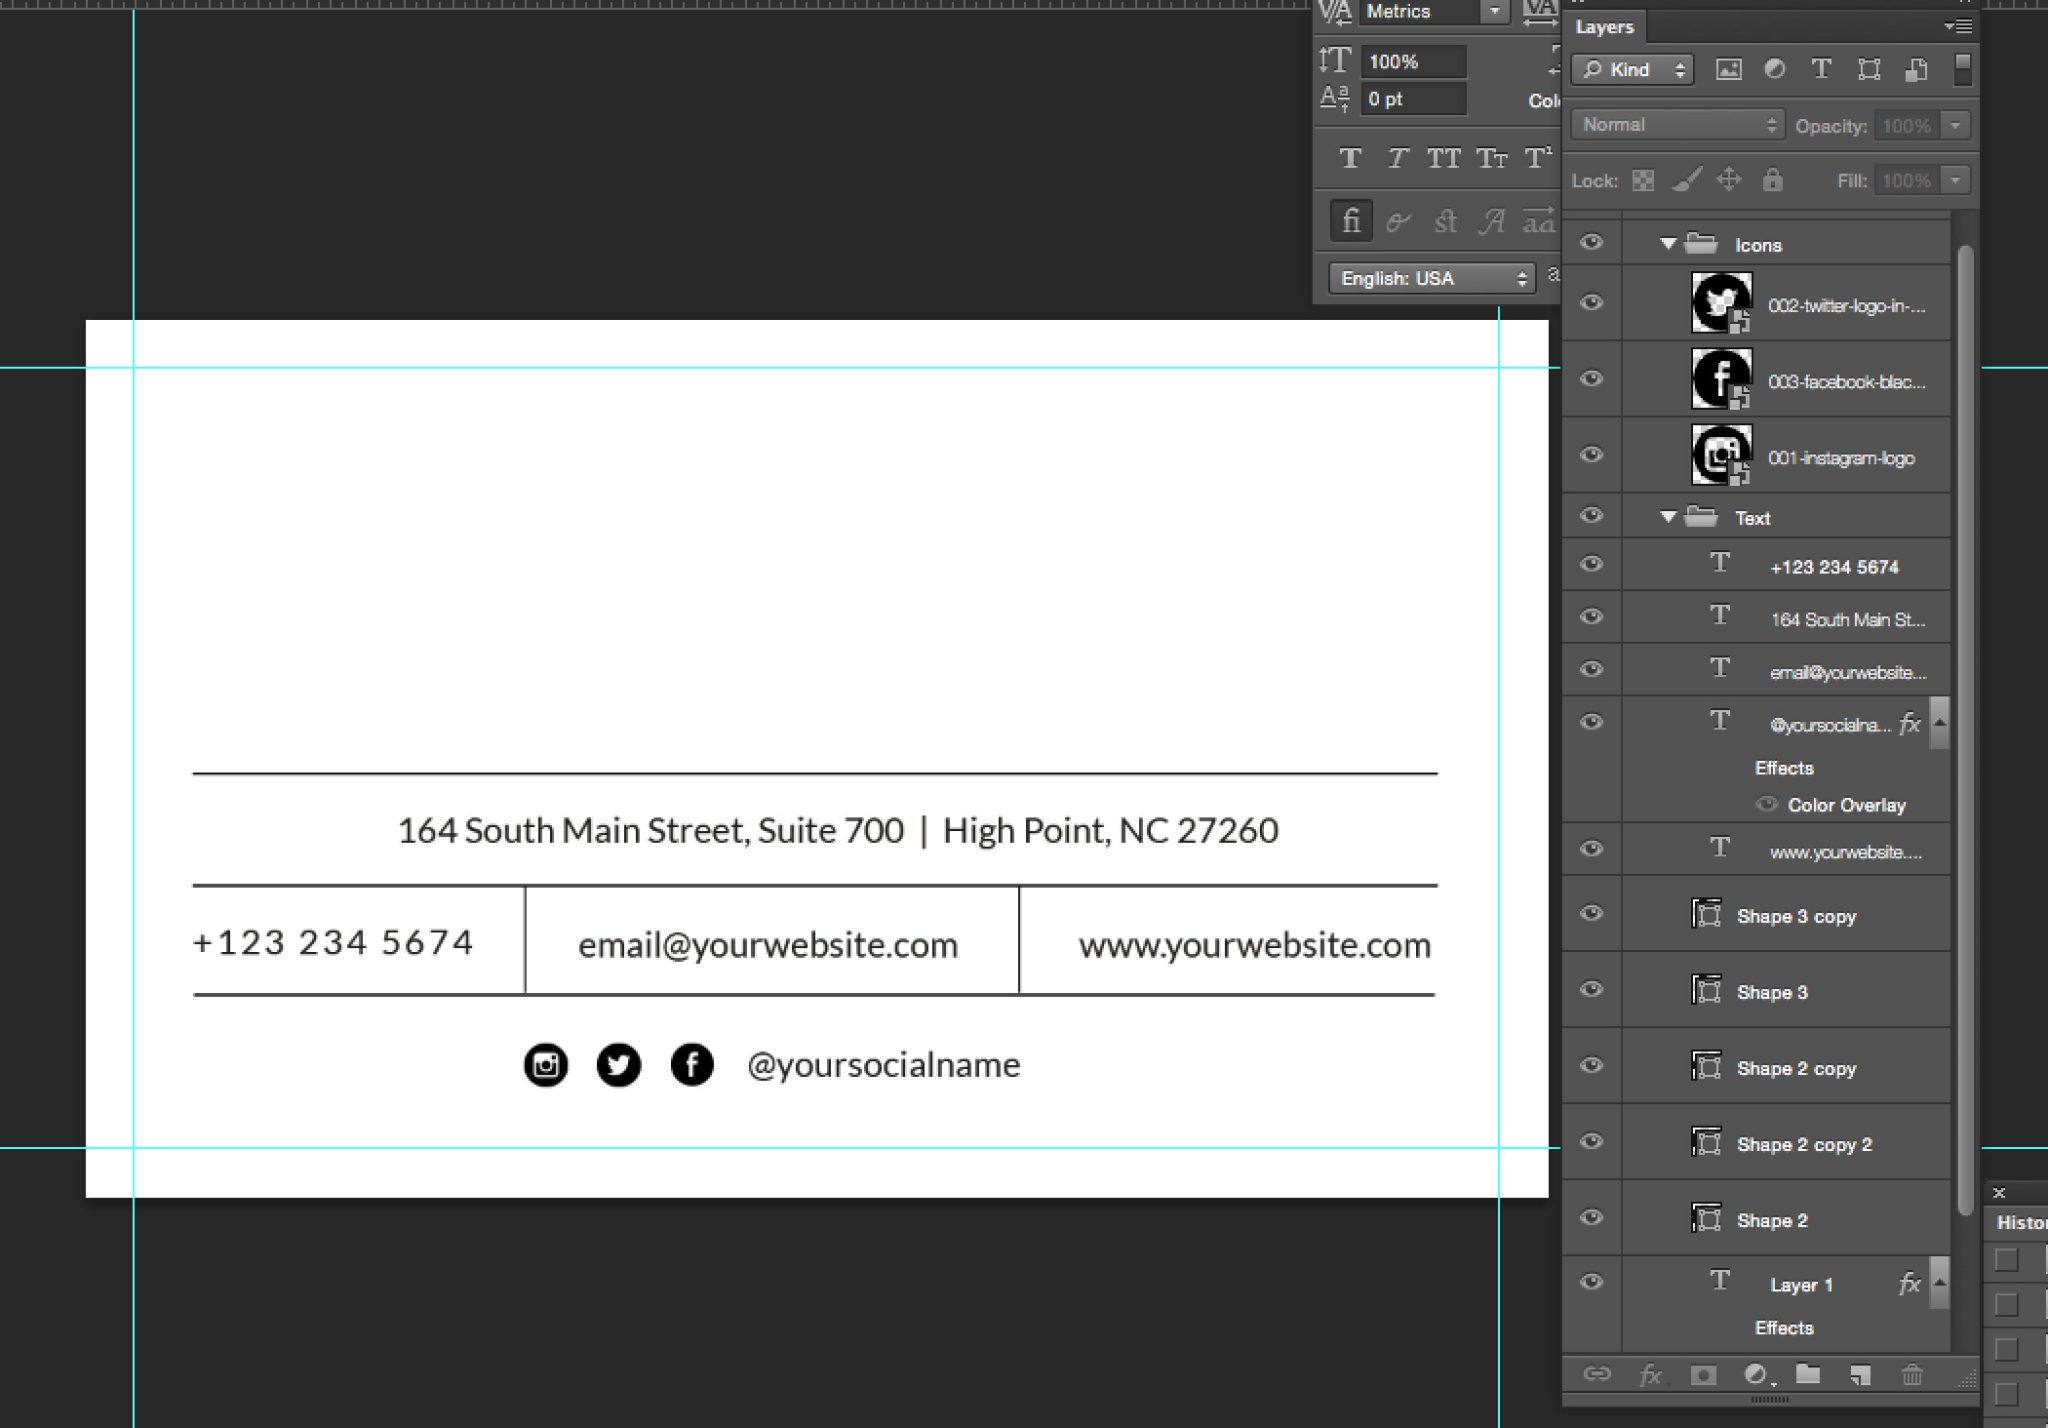The height and width of the screenshot is (1428, 2048).
Task: Click the add layer mask icon
Action: [x=1703, y=1375]
